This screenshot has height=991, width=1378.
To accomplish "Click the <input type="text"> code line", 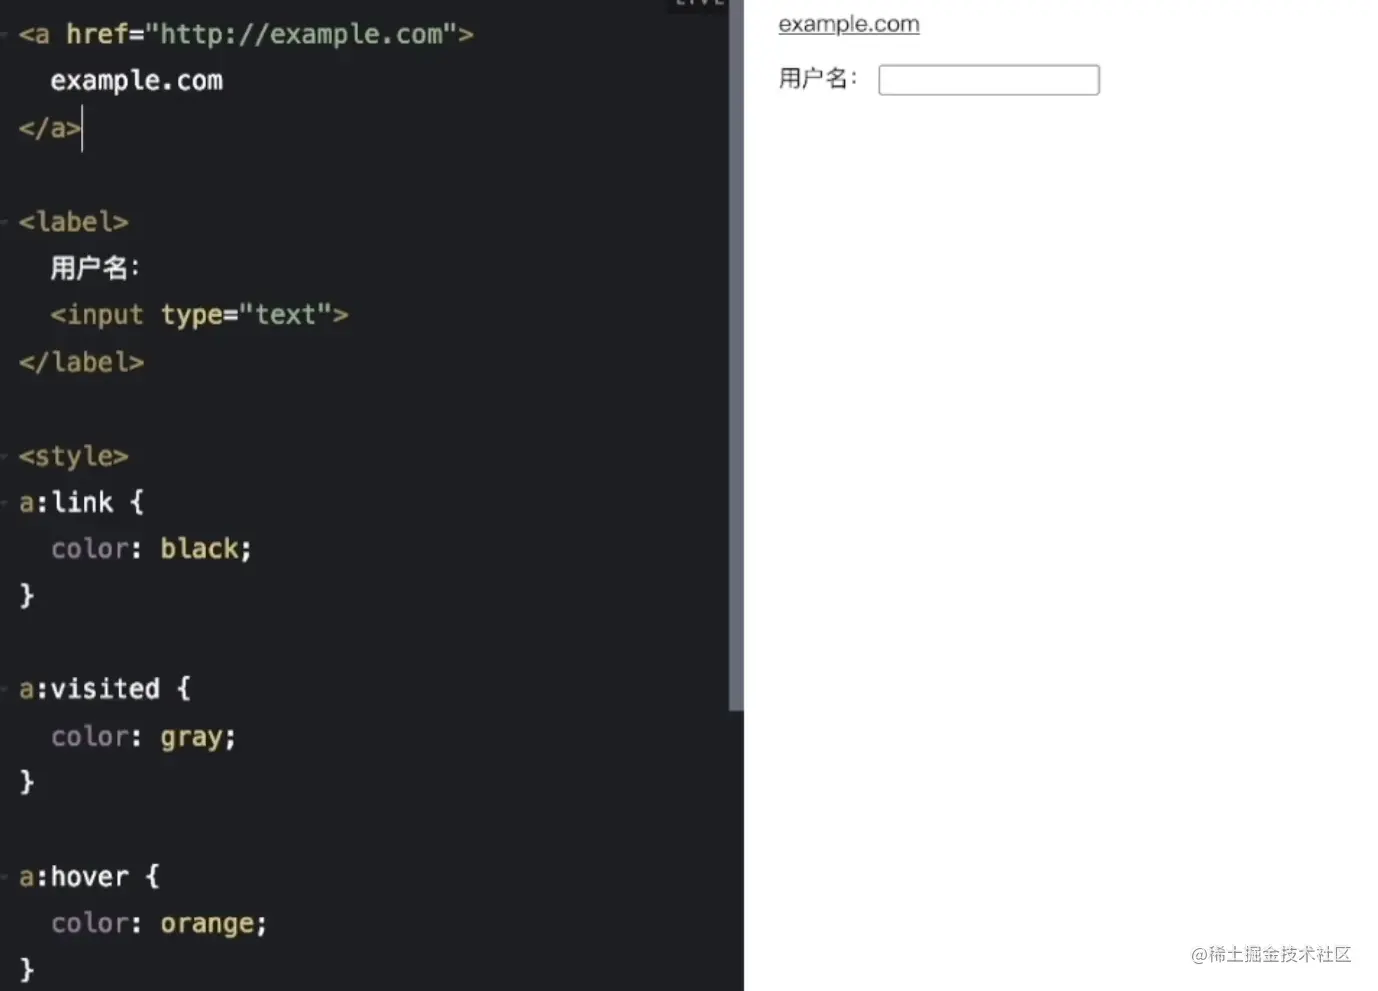I will click(199, 315).
